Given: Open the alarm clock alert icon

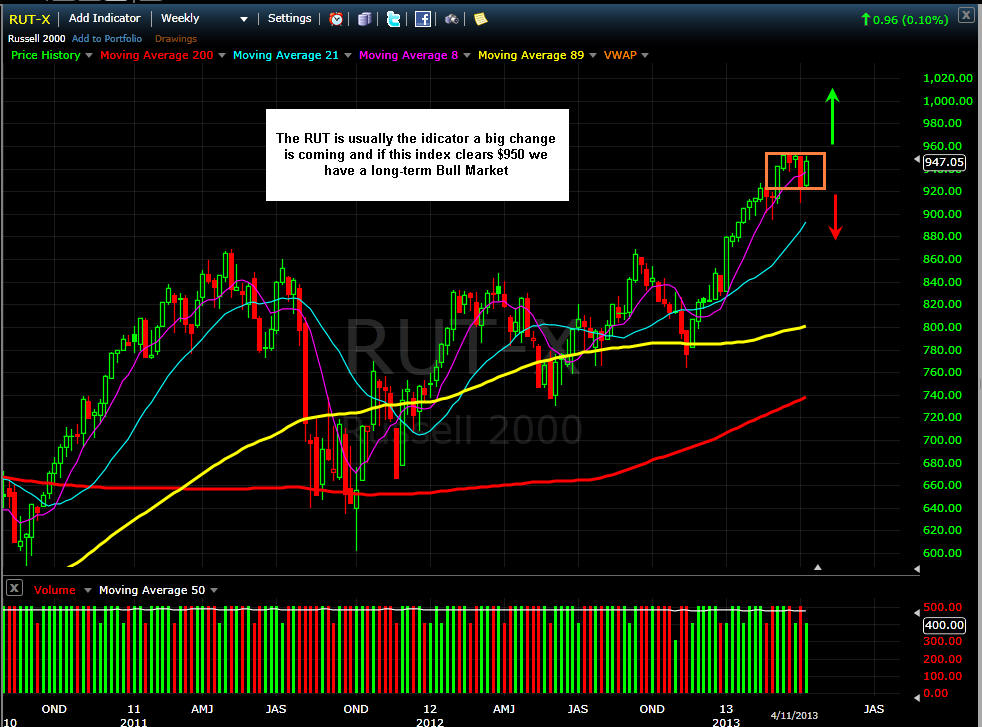Looking at the screenshot, I should pyautogui.click(x=336, y=19).
